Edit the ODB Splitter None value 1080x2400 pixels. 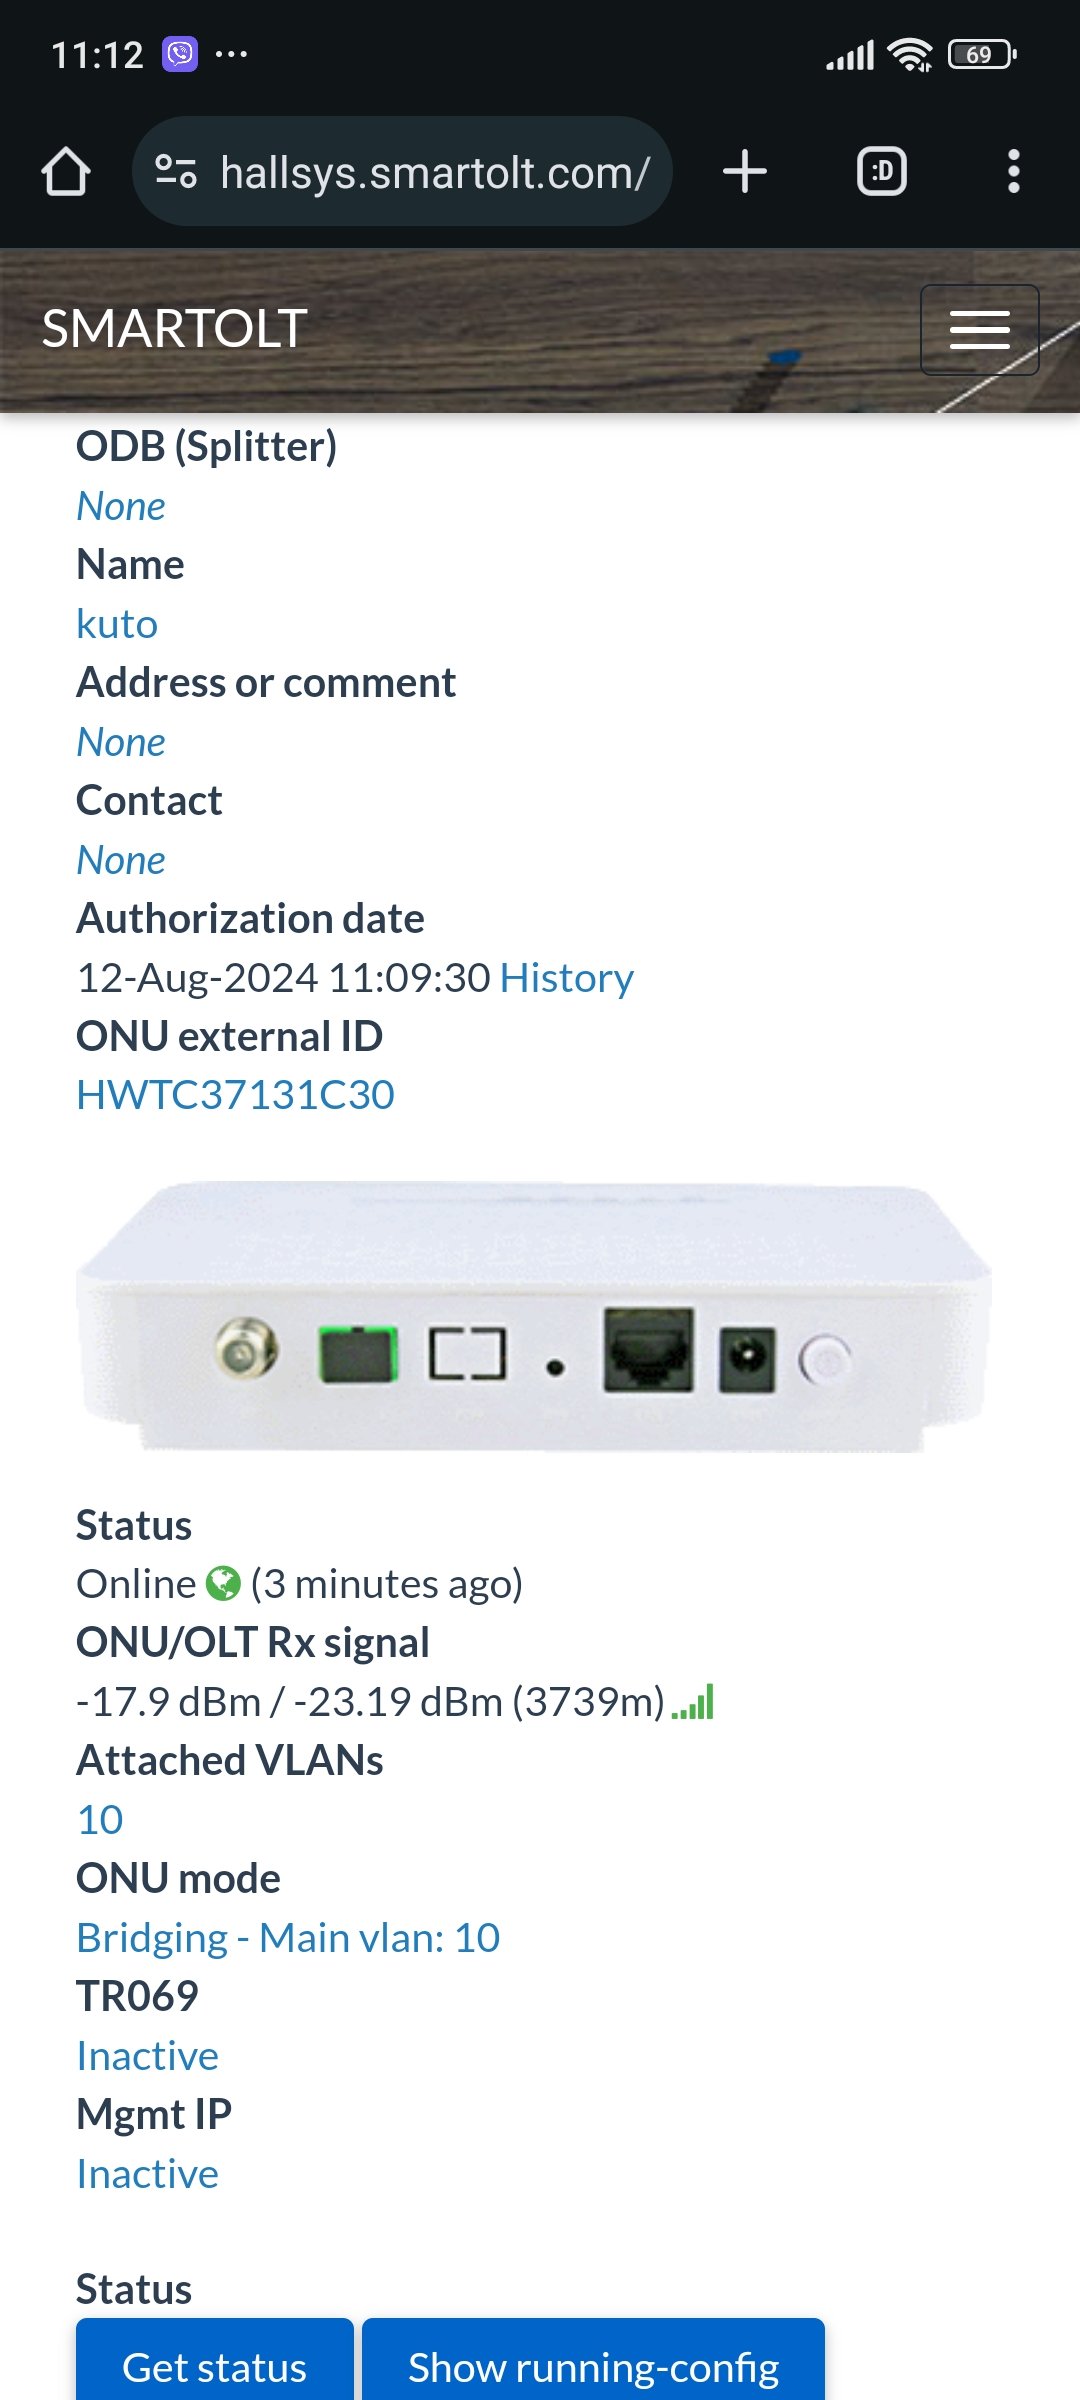click(x=121, y=506)
